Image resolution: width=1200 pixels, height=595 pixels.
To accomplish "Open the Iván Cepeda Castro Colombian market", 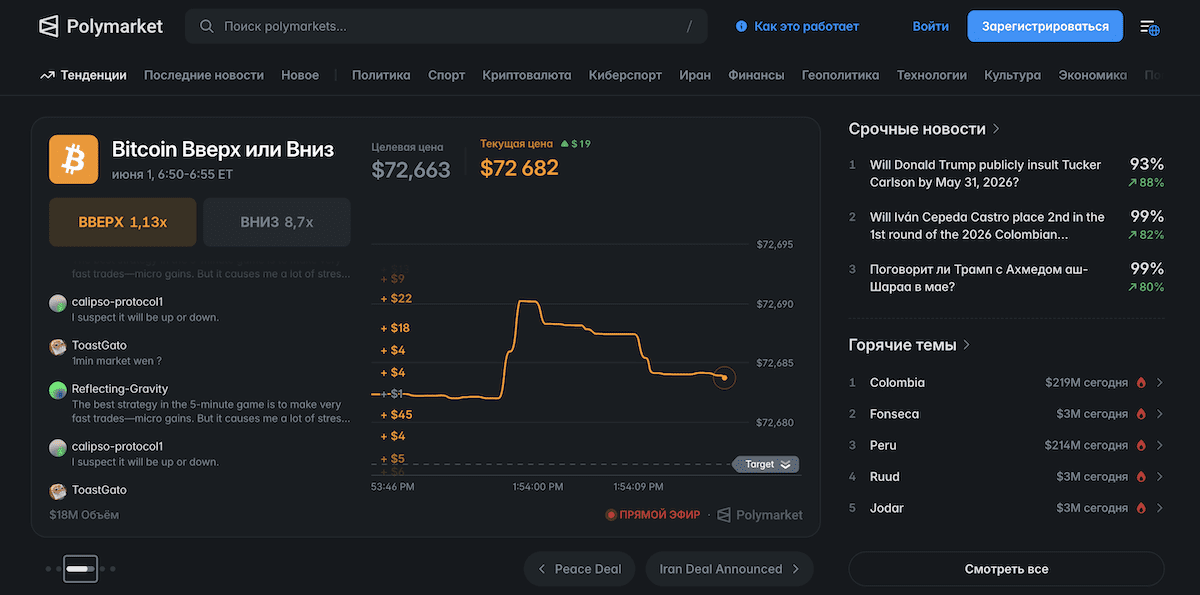I will (x=987, y=225).
